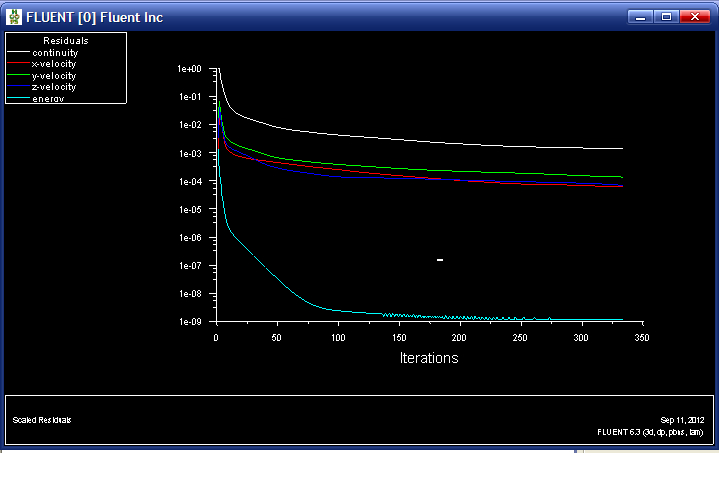Click the 350 x-axis tick label

641,338
